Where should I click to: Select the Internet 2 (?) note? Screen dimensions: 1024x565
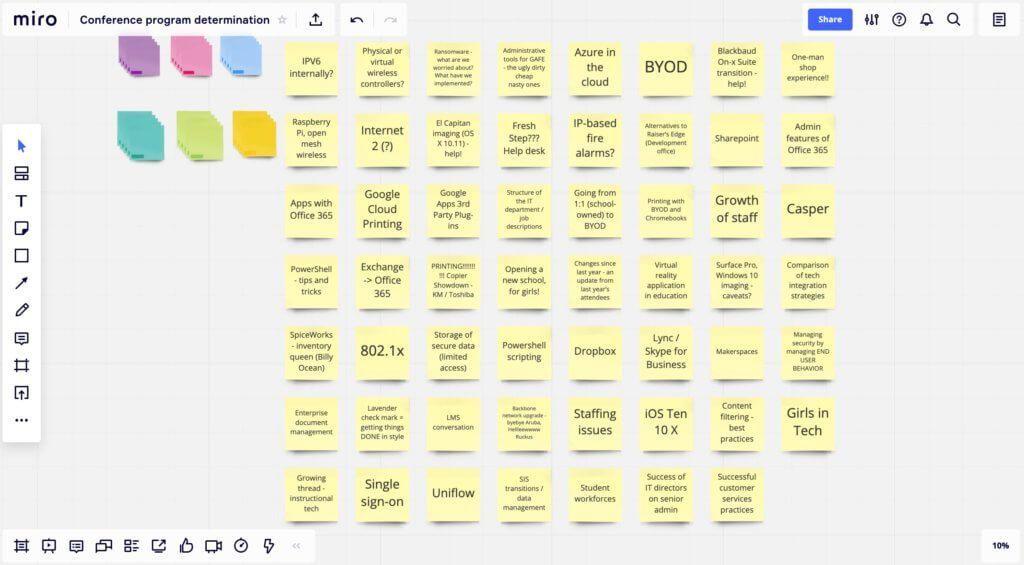pyautogui.click(x=382, y=138)
